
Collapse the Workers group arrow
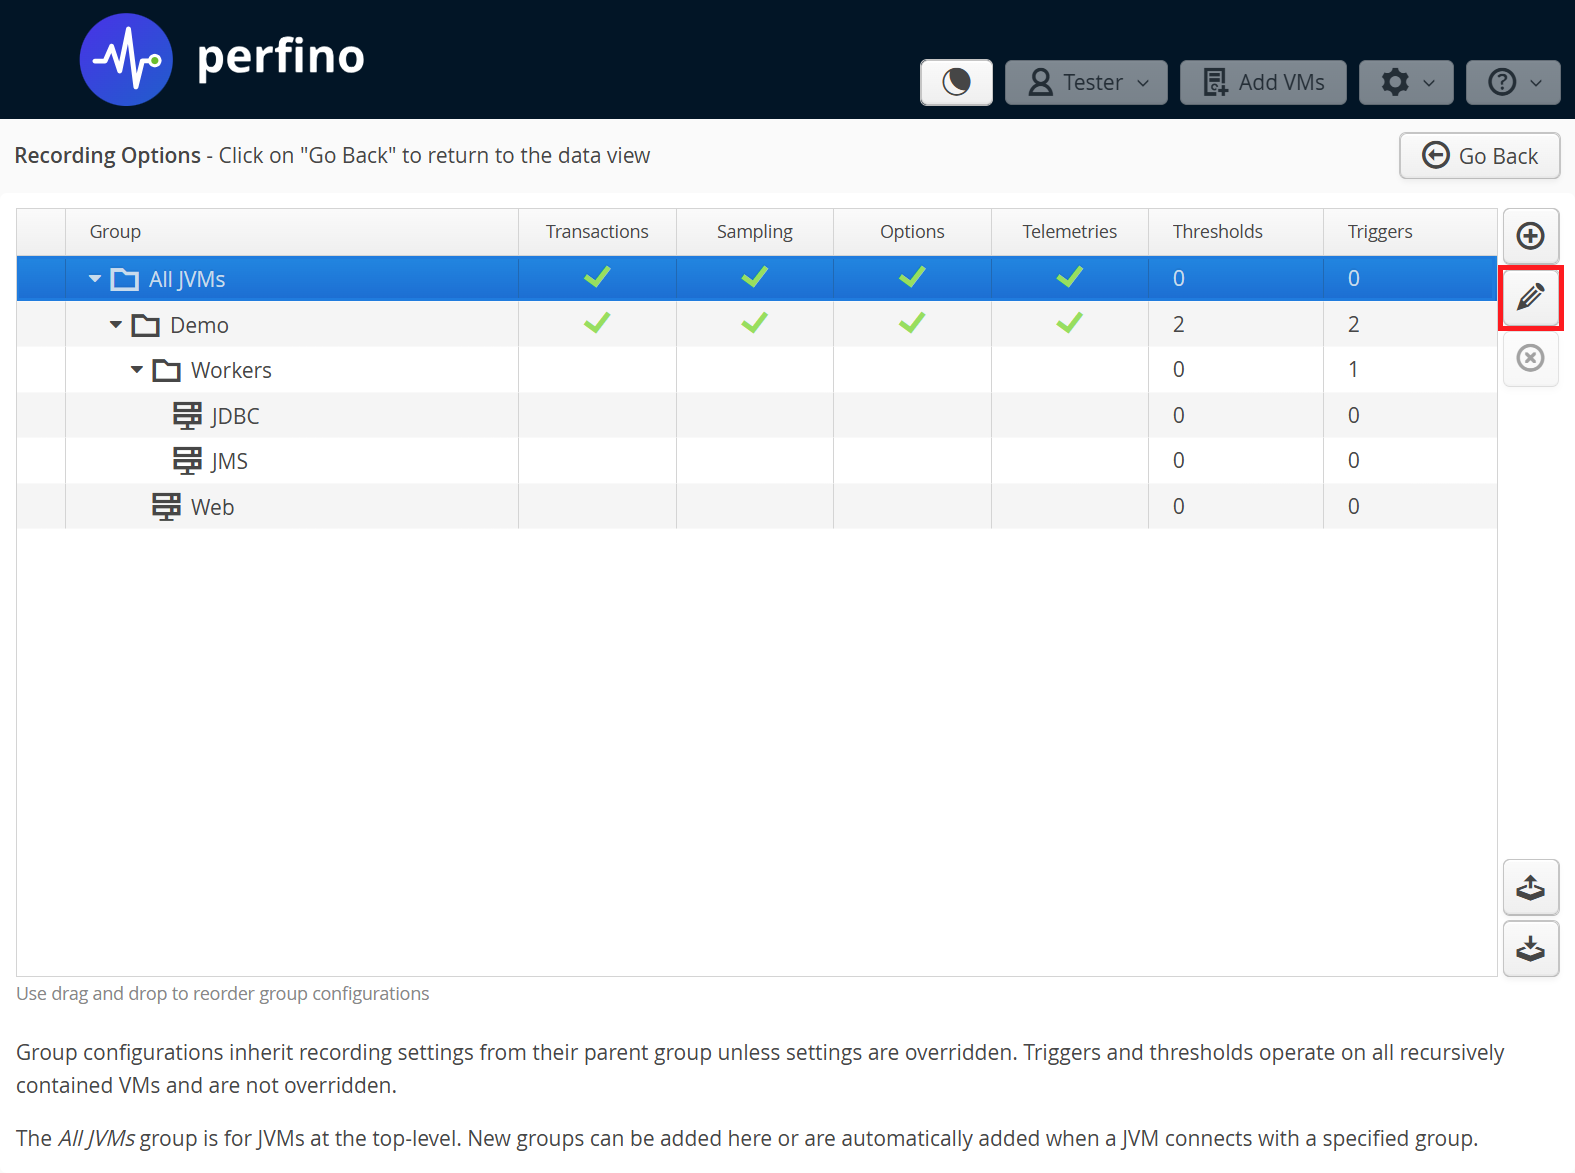pyautogui.click(x=137, y=370)
